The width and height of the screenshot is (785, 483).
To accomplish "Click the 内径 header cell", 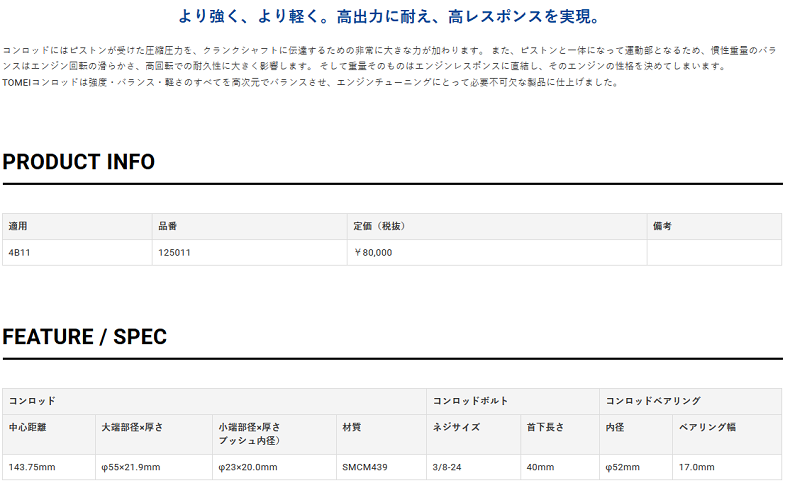I will (x=636, y=434).
